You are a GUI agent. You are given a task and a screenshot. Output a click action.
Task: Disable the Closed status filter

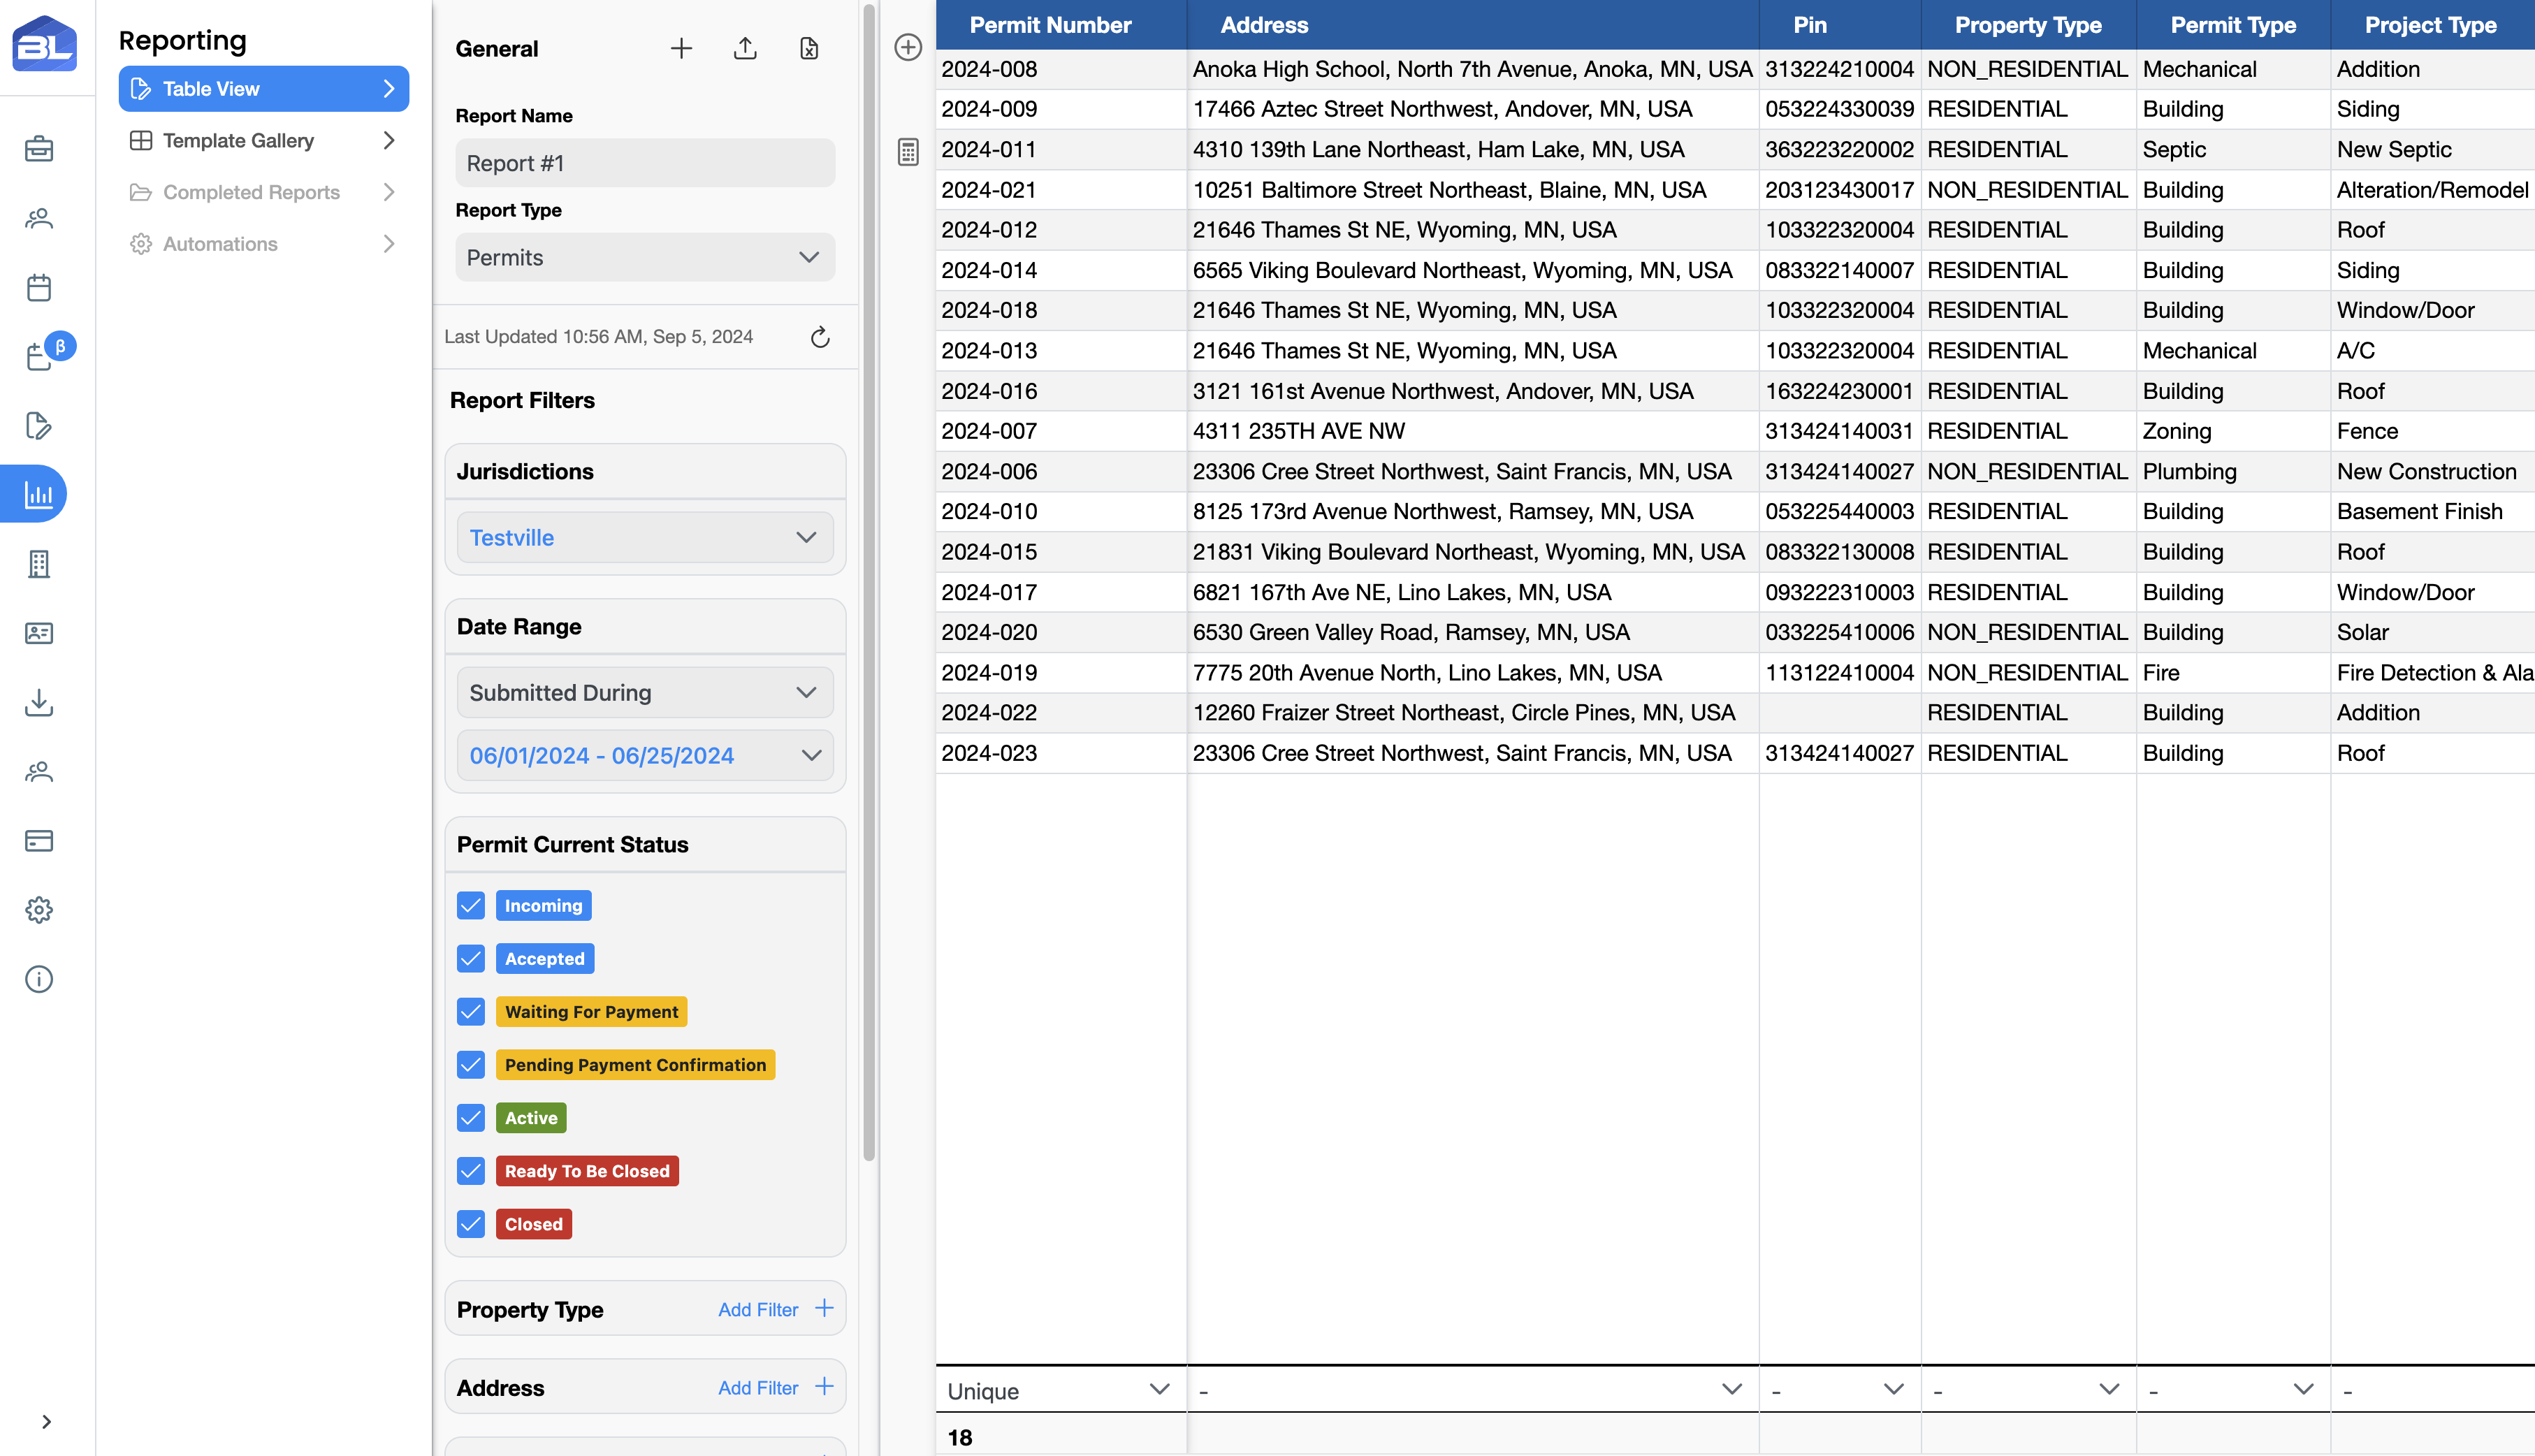pyautogui.click(x=470, y=1223)
